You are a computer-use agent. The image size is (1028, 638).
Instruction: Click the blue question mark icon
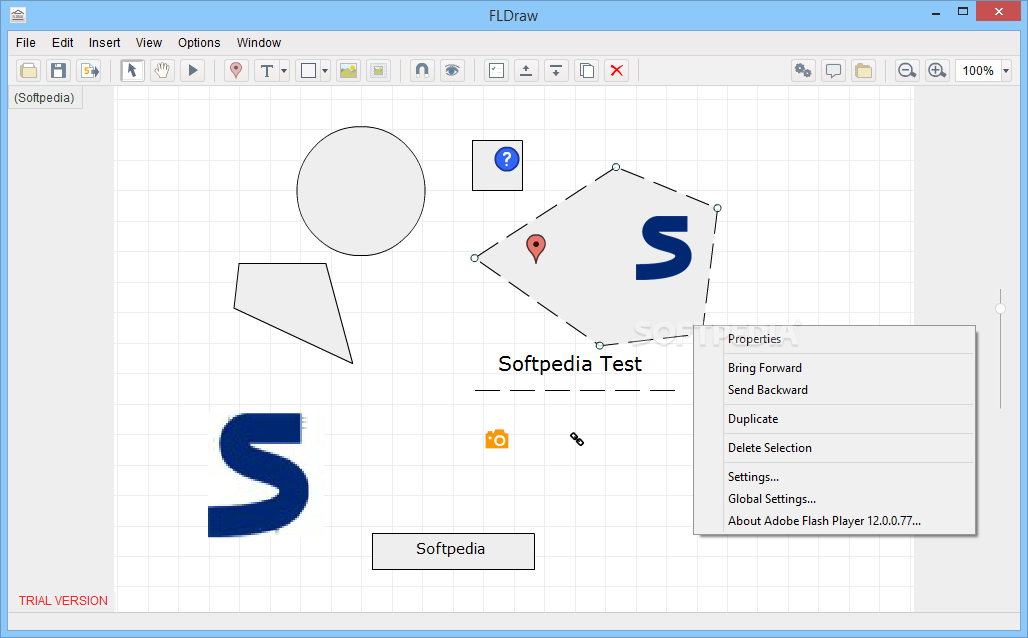pos(507,159)
